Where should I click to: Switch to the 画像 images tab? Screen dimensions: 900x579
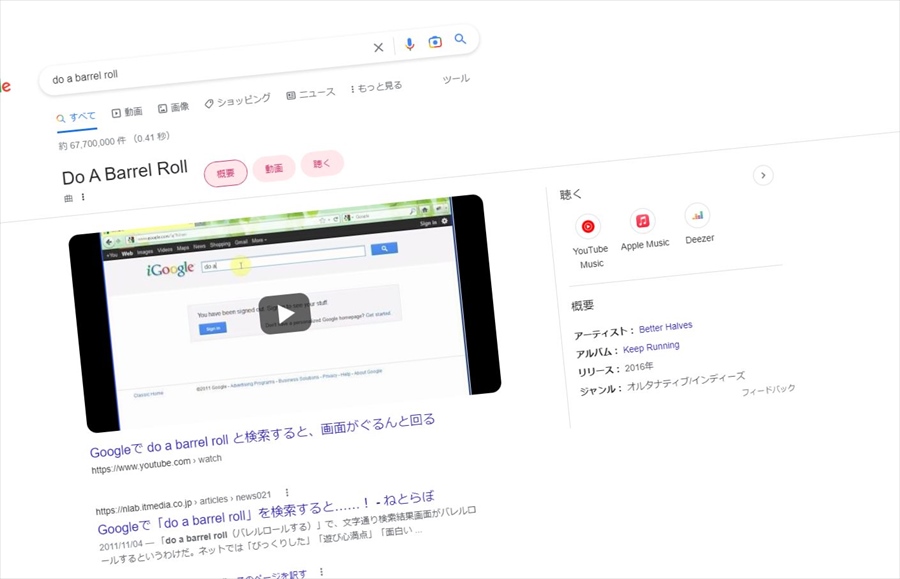click(x=173, y=107)
